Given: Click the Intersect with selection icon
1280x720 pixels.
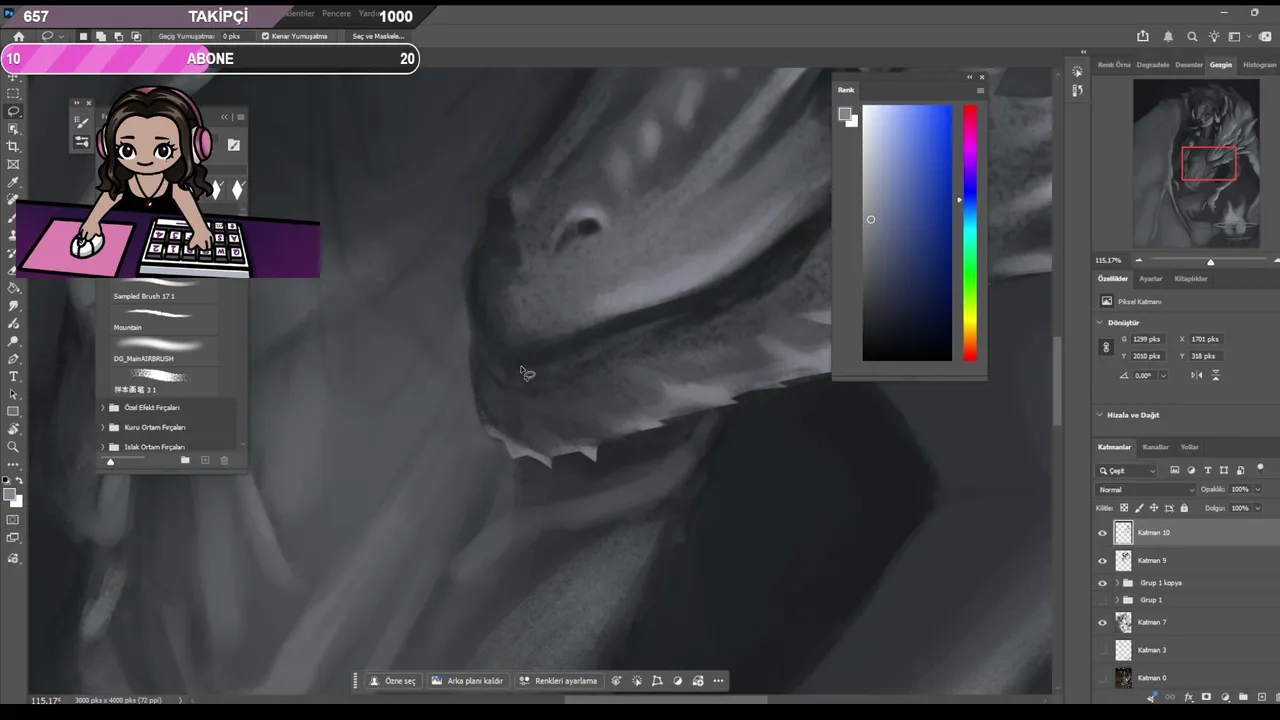Looking at the screenshot, I should [136, 36].
